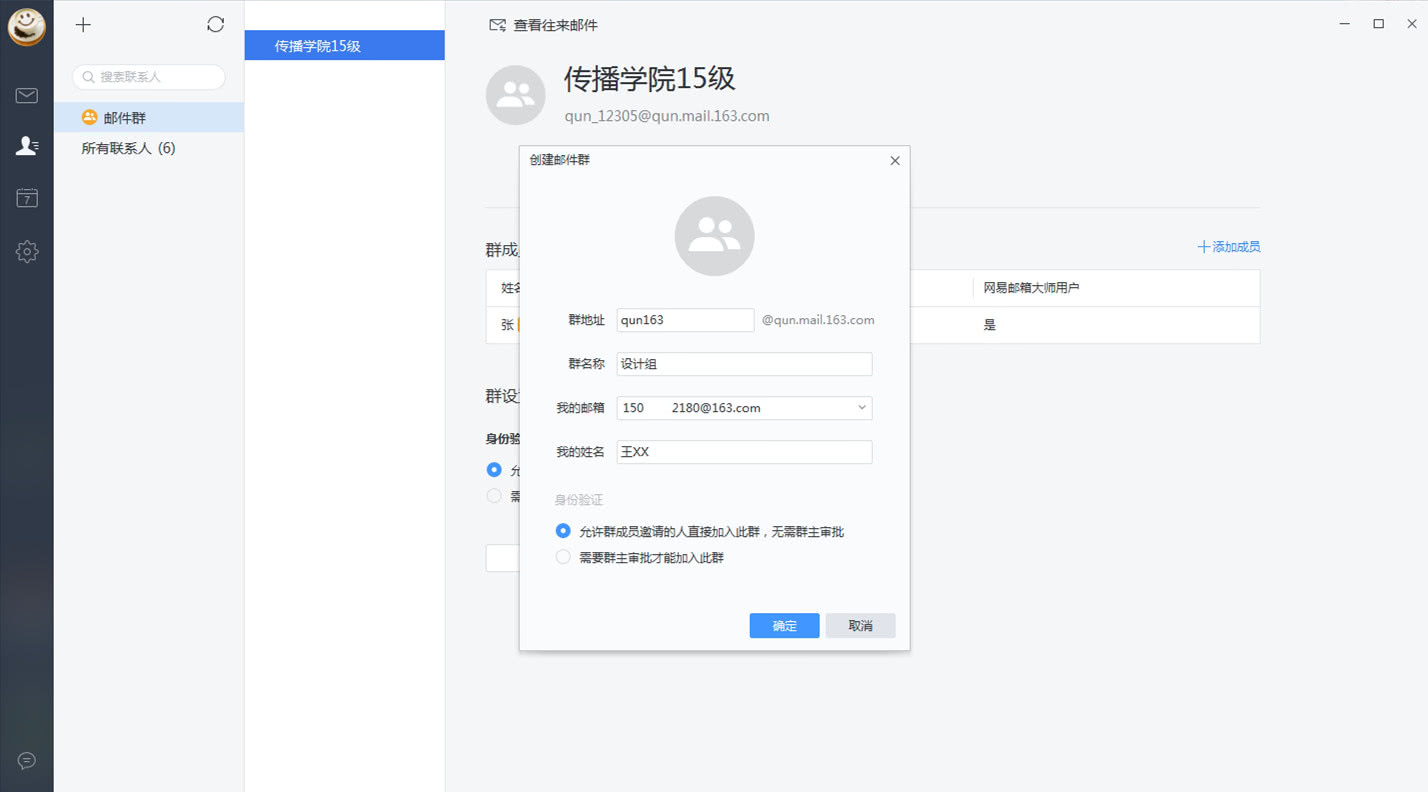
Task: Open the 我的邮箱 email dropdown
Action: coord(860,408)
